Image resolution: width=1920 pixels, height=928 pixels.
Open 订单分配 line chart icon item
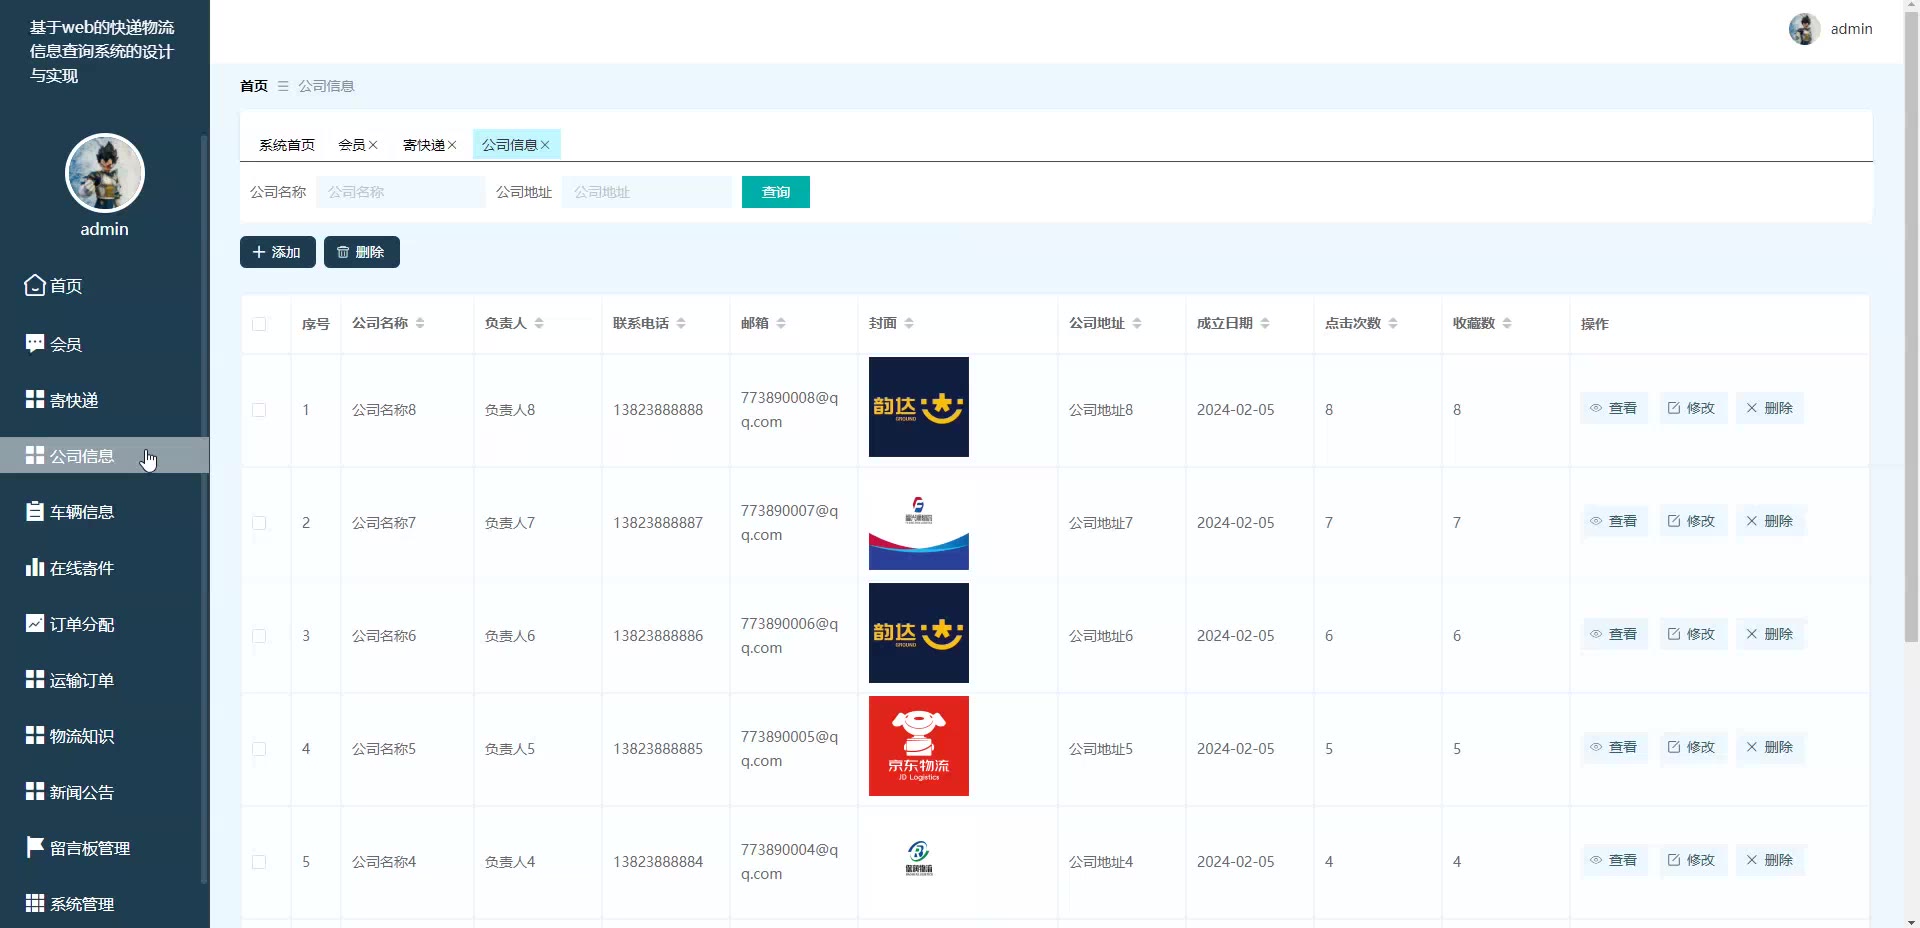tap(35, 623)
